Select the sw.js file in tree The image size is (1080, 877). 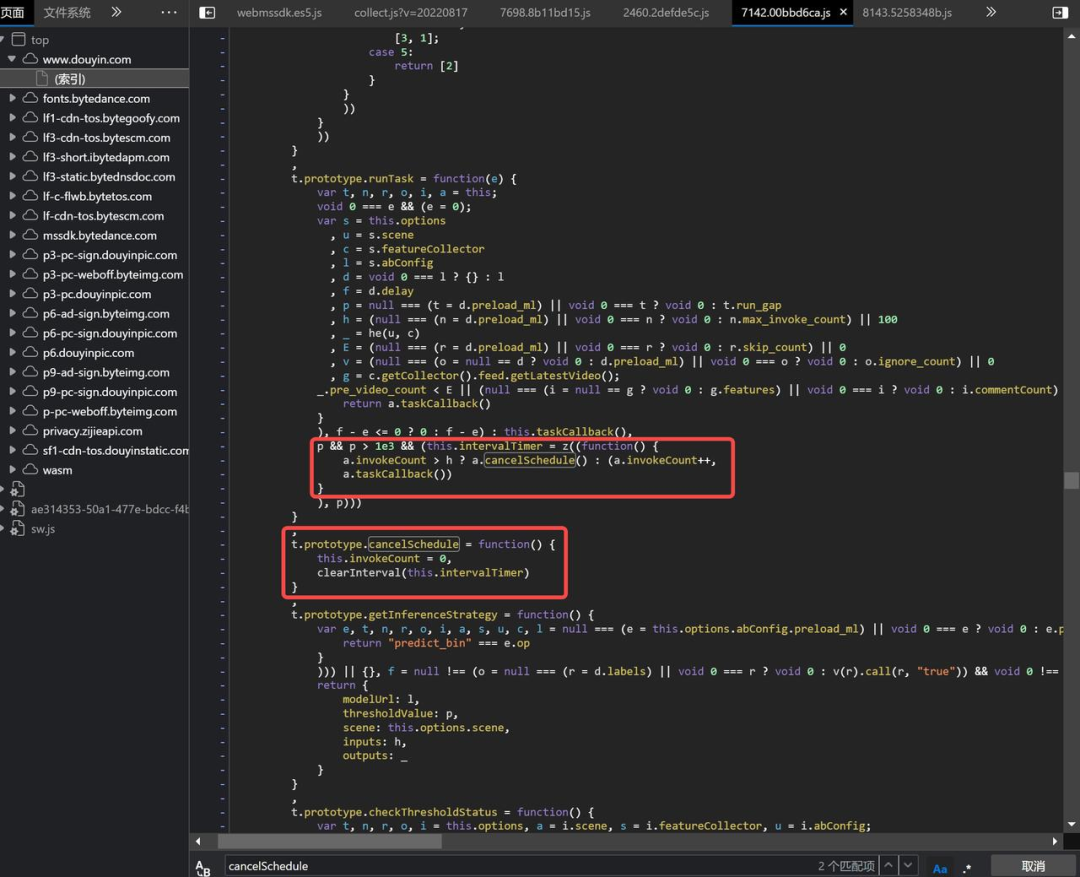pos(43,529)
